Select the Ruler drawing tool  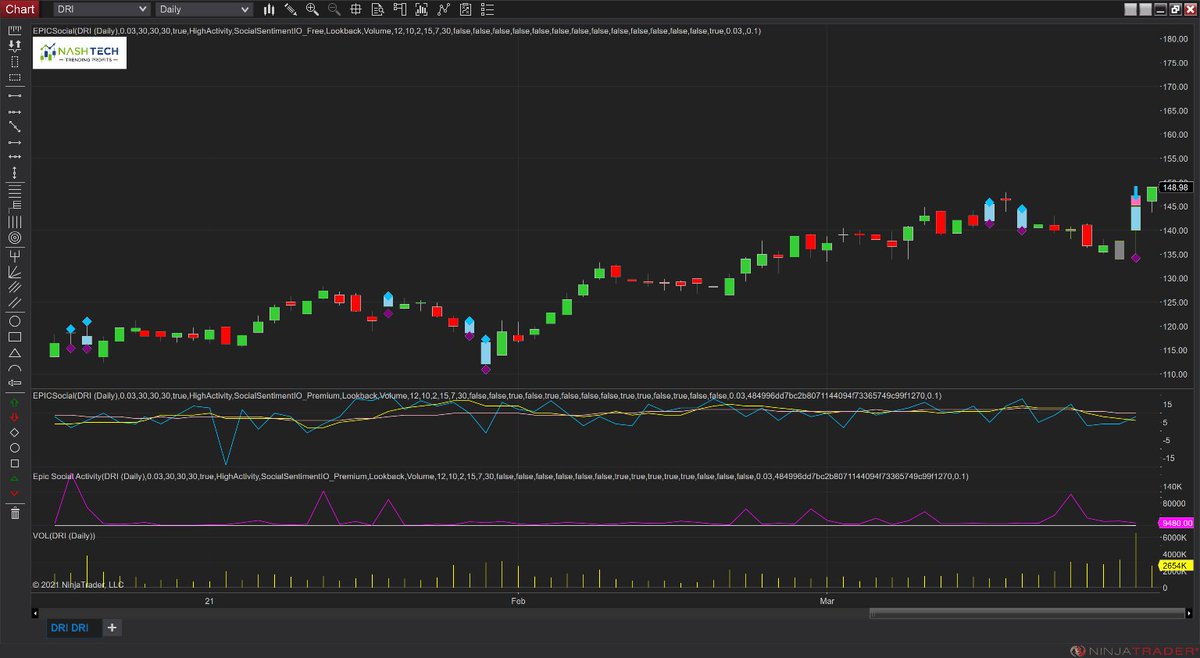pos(15,30)
